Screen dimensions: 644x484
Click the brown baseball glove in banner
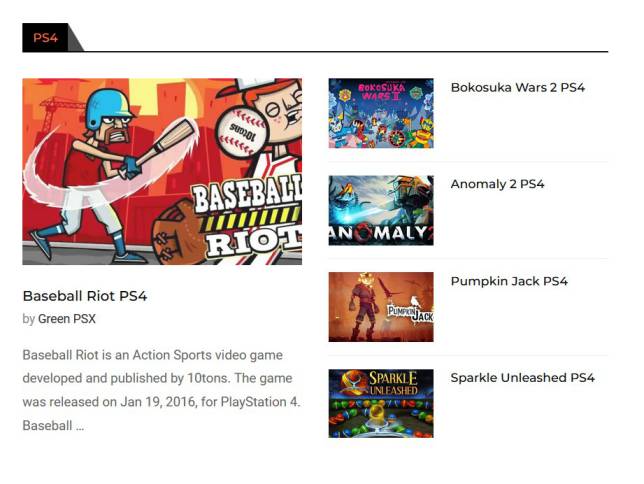[x=179, y=234]
